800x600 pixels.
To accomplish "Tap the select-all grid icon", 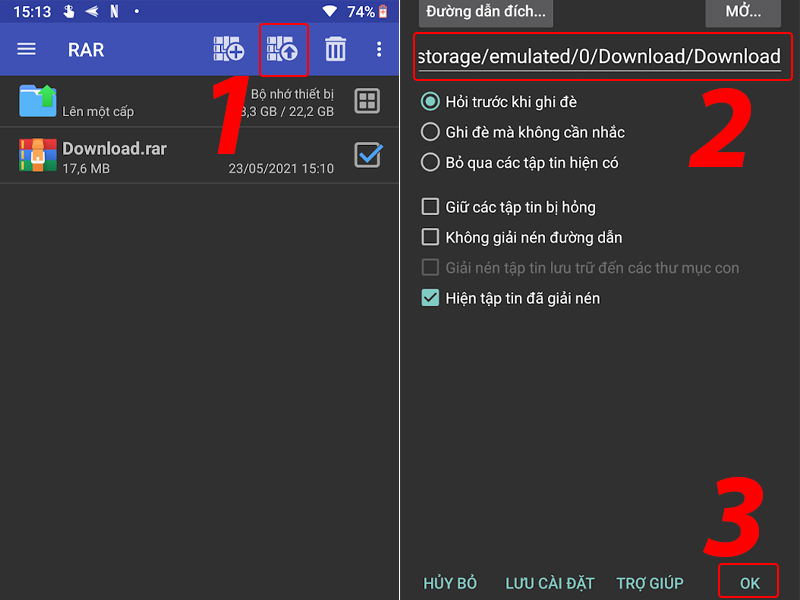I will 367,101.
